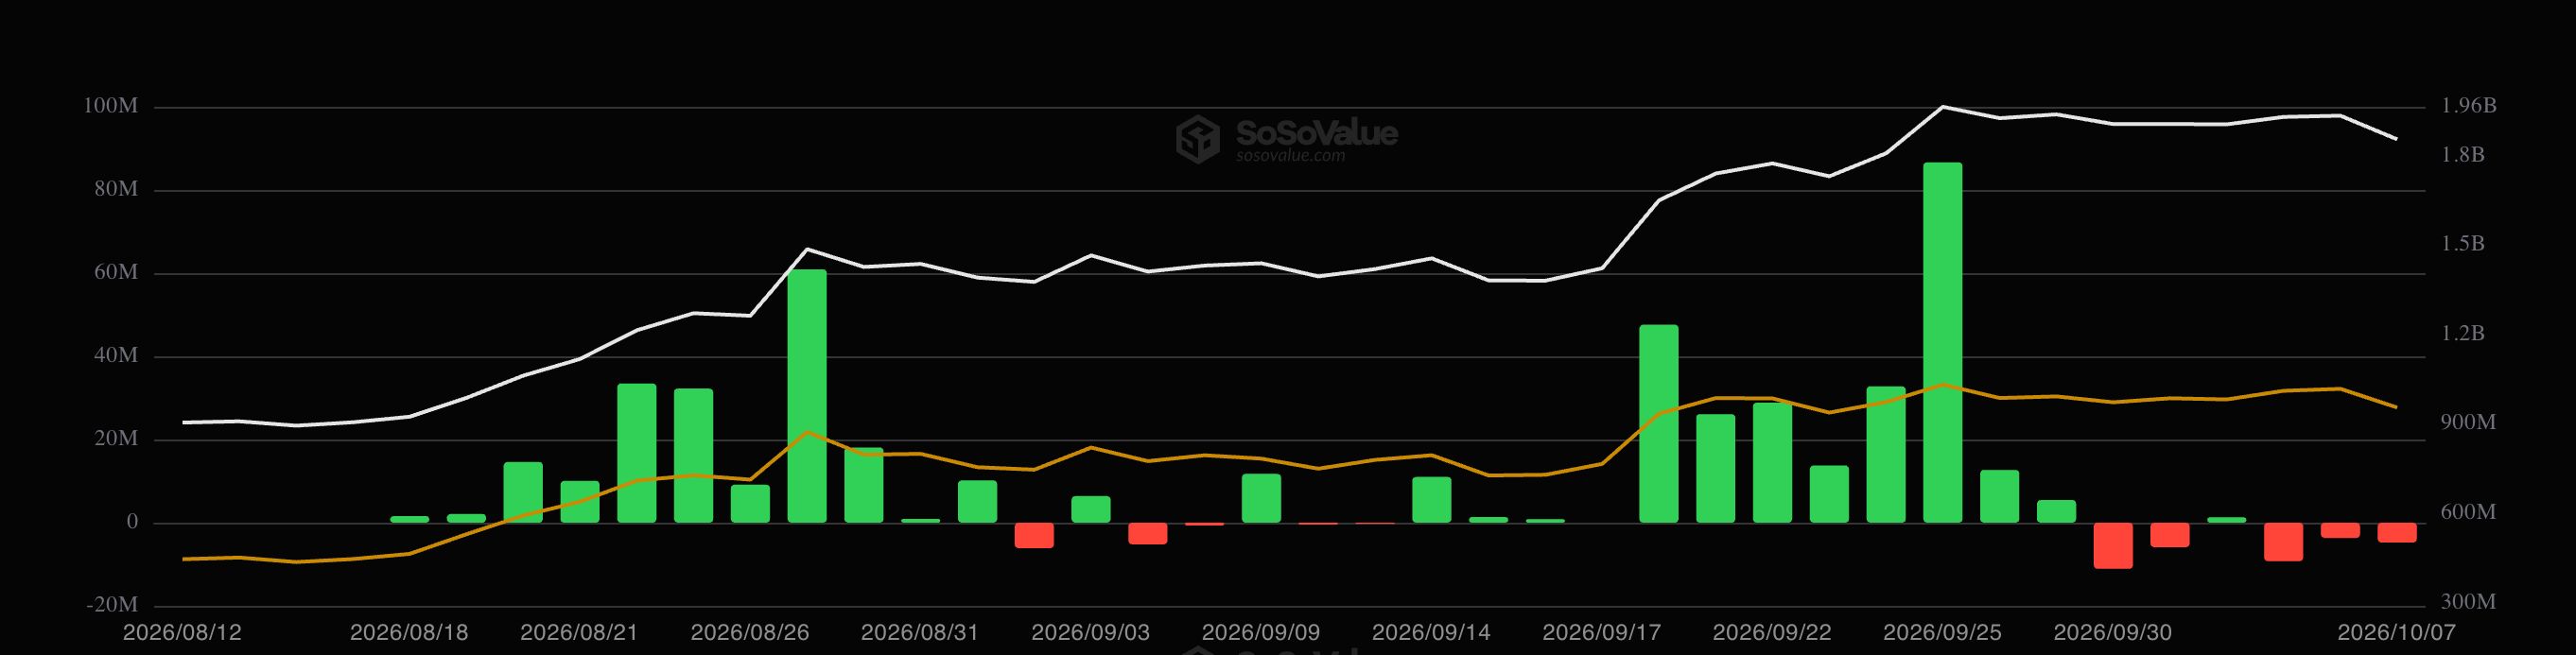Click the green bar on 2026/08/26
This screenshot has width=2576, height=655.
[750, 503]
